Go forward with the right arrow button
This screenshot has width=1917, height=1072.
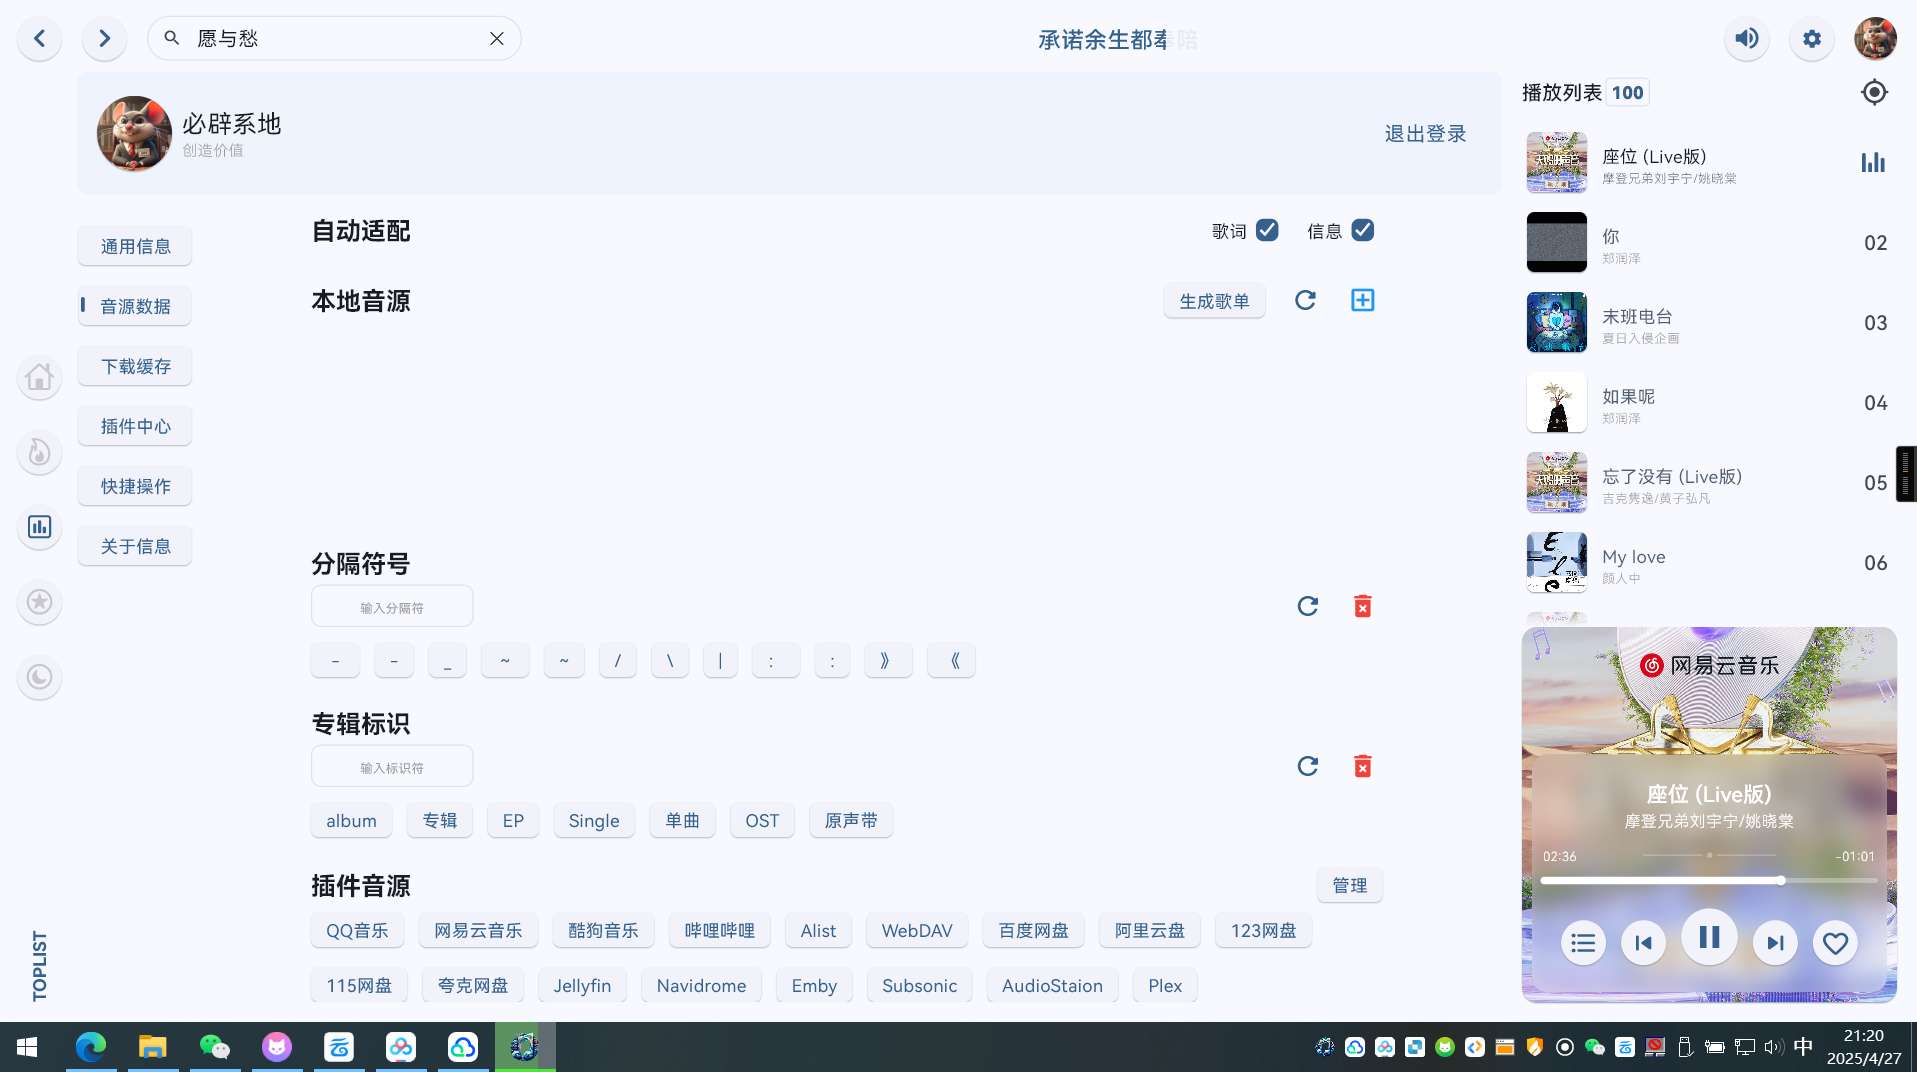coord(104,39)
